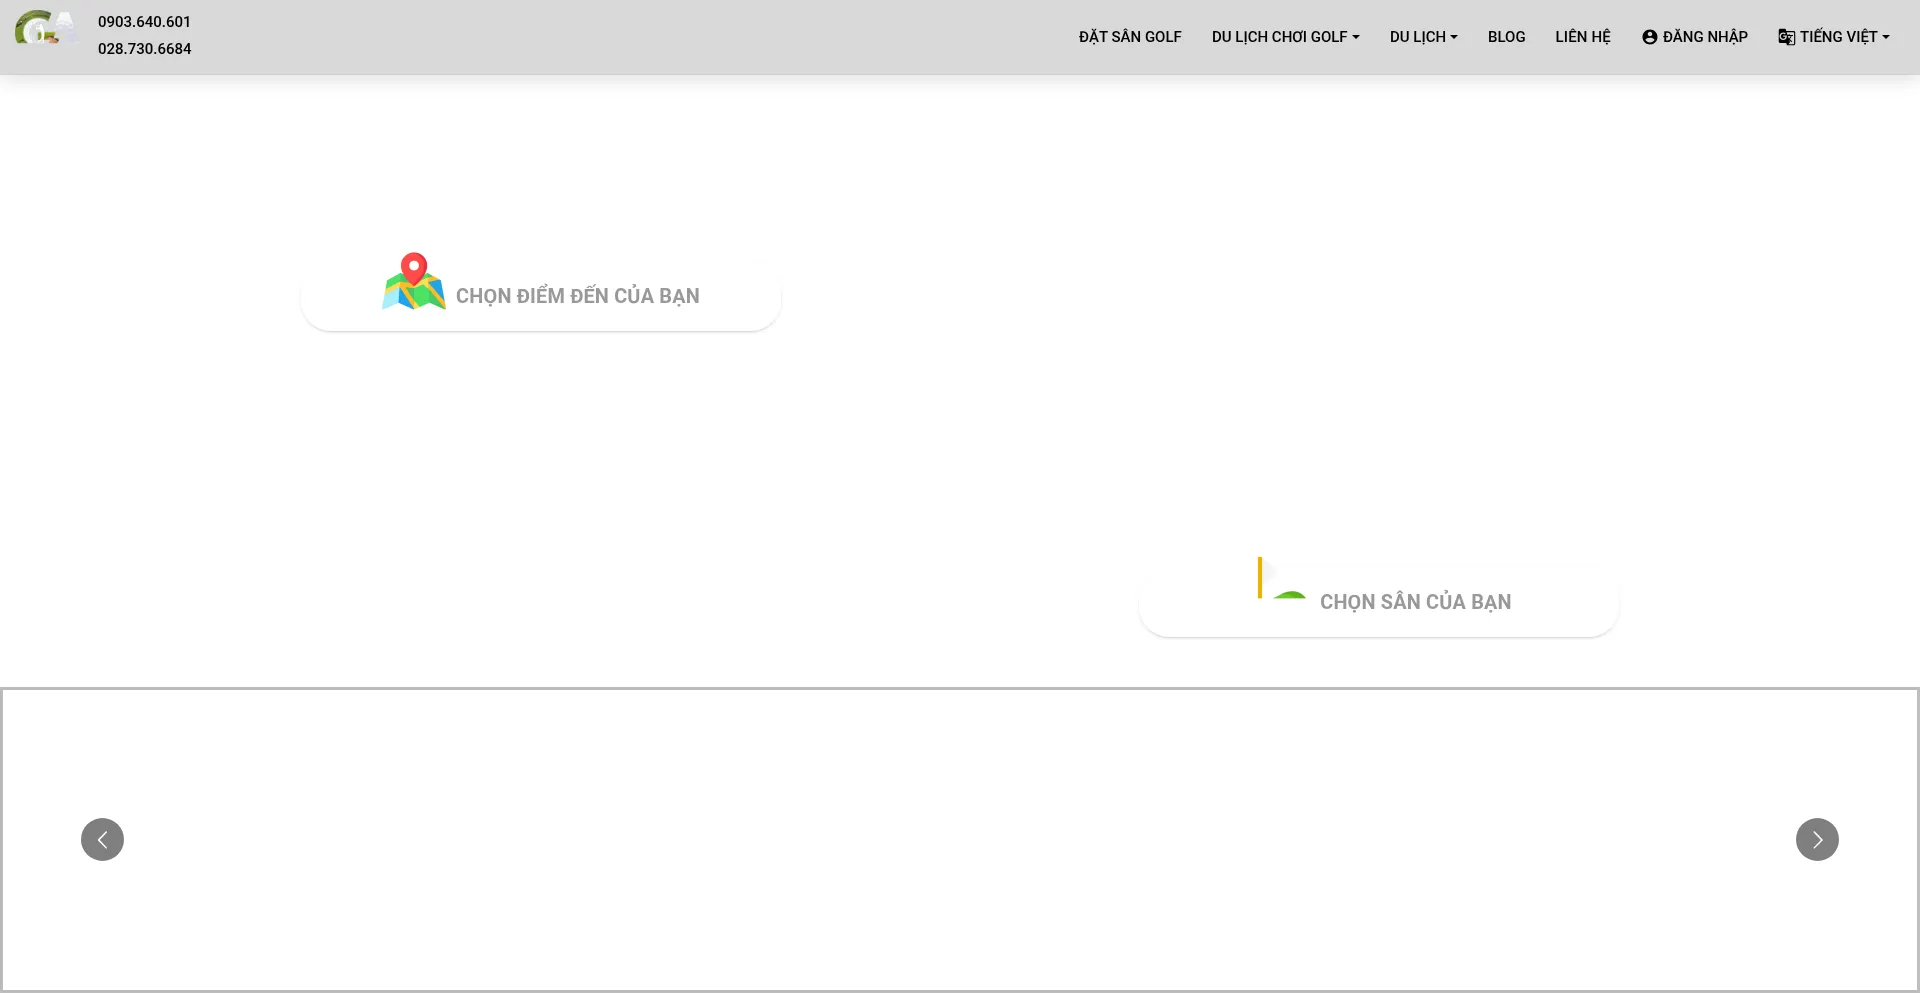The image size is (1920, 993).
Task: Click the translate icon beside TIẾNG VIỆT
Action: 1786,37
